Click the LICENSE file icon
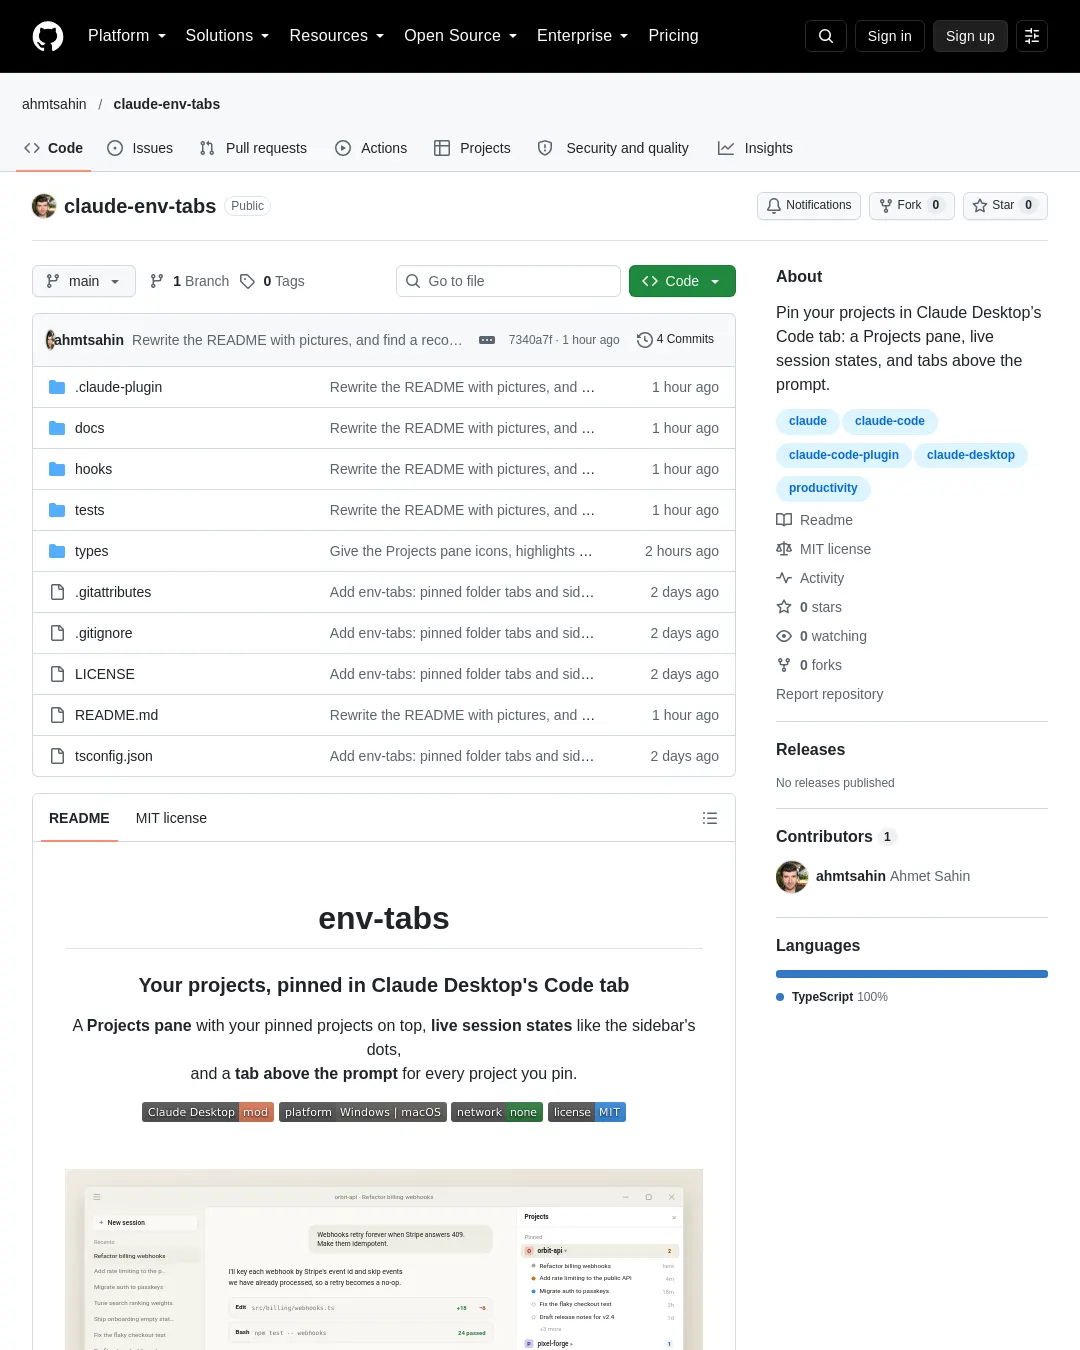The height and width of the screenshot is (1350, 1080). (57, 674)
